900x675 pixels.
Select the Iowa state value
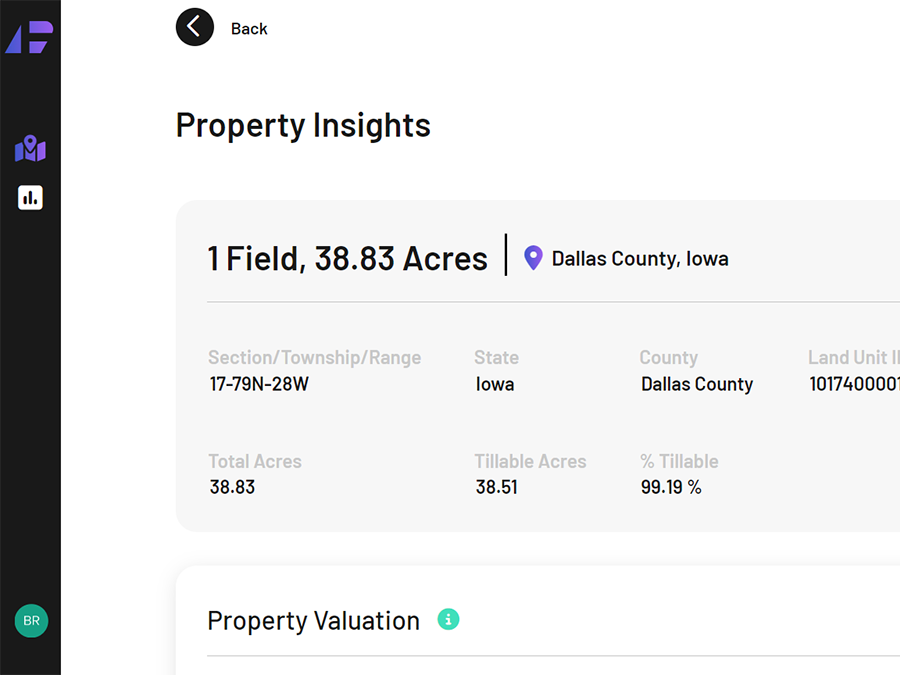pyautogui.click(x=495, y=384)
